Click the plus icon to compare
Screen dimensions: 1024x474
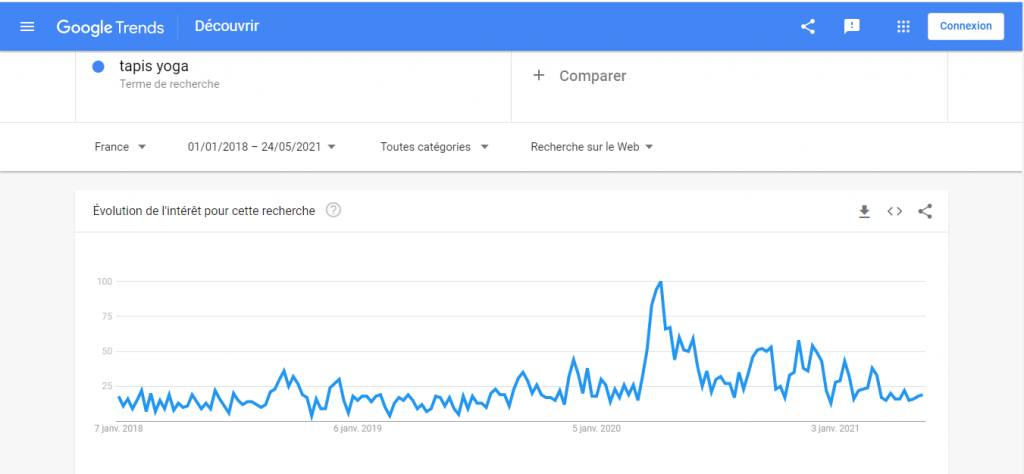[x=539, y=76]
